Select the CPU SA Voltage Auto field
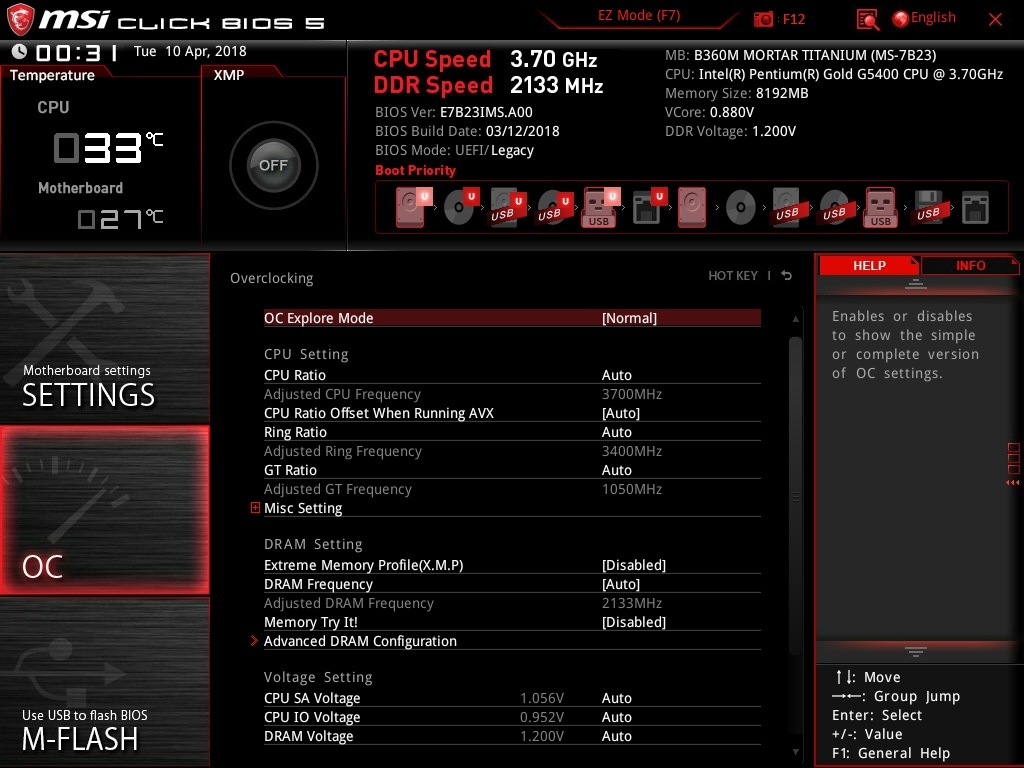The image size is (1024, 768). coord(616,698)
